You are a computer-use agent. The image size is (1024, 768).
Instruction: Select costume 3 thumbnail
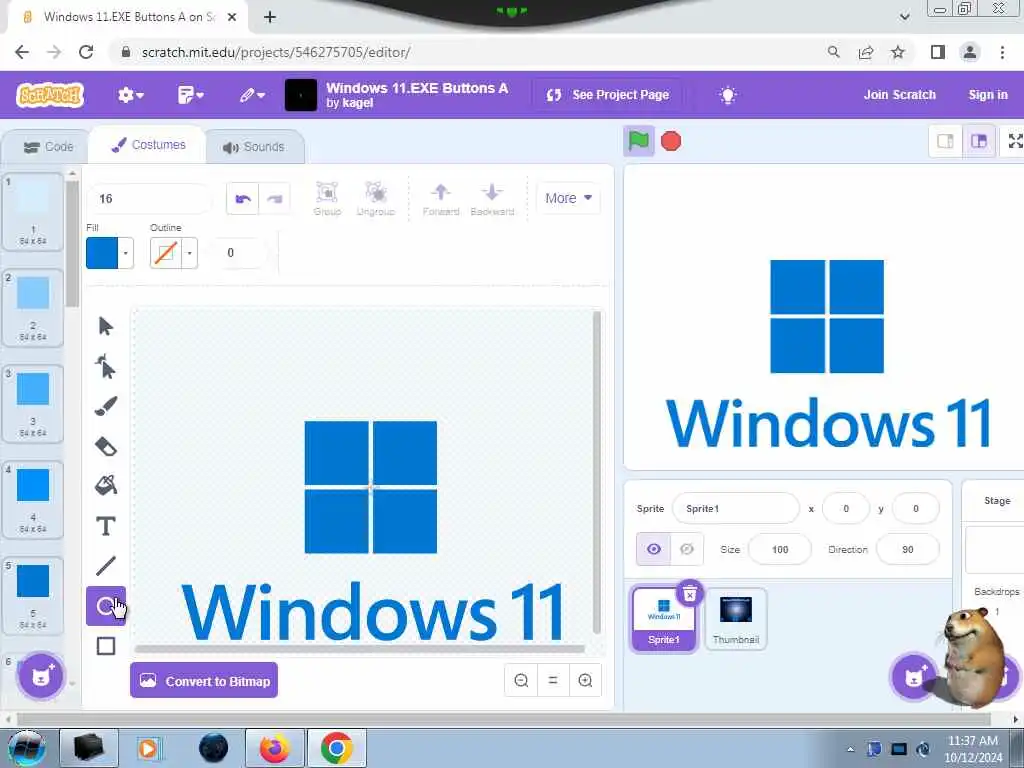(x=33, y=404)
